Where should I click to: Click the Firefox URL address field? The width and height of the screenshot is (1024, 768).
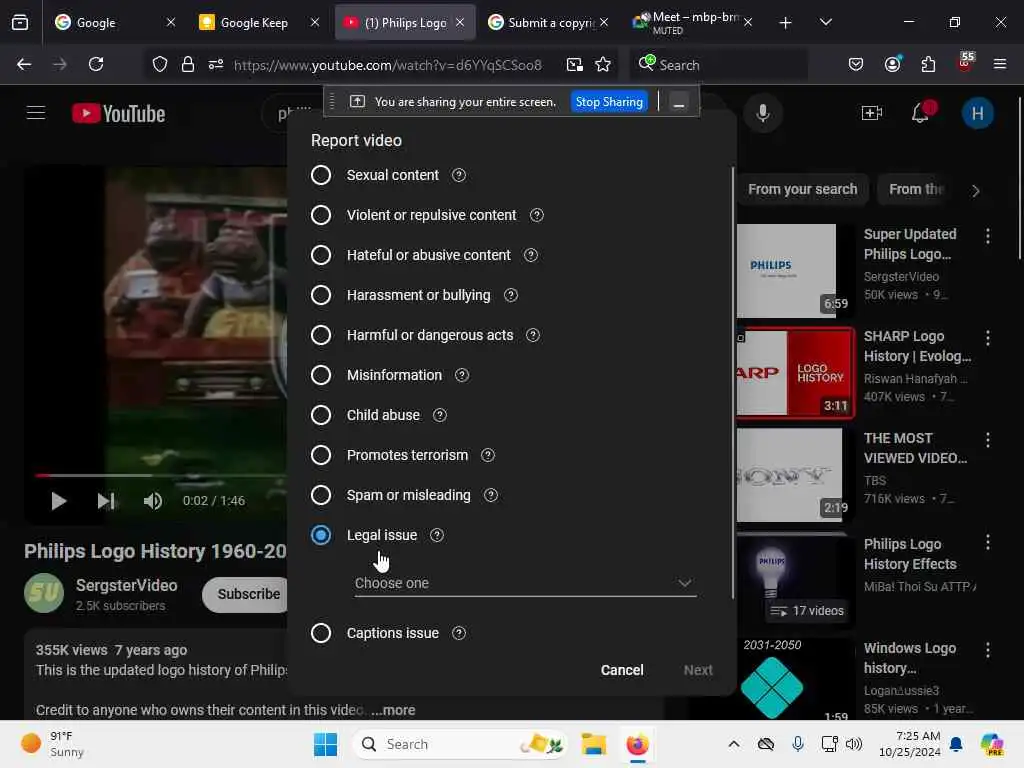click(387, 65)
